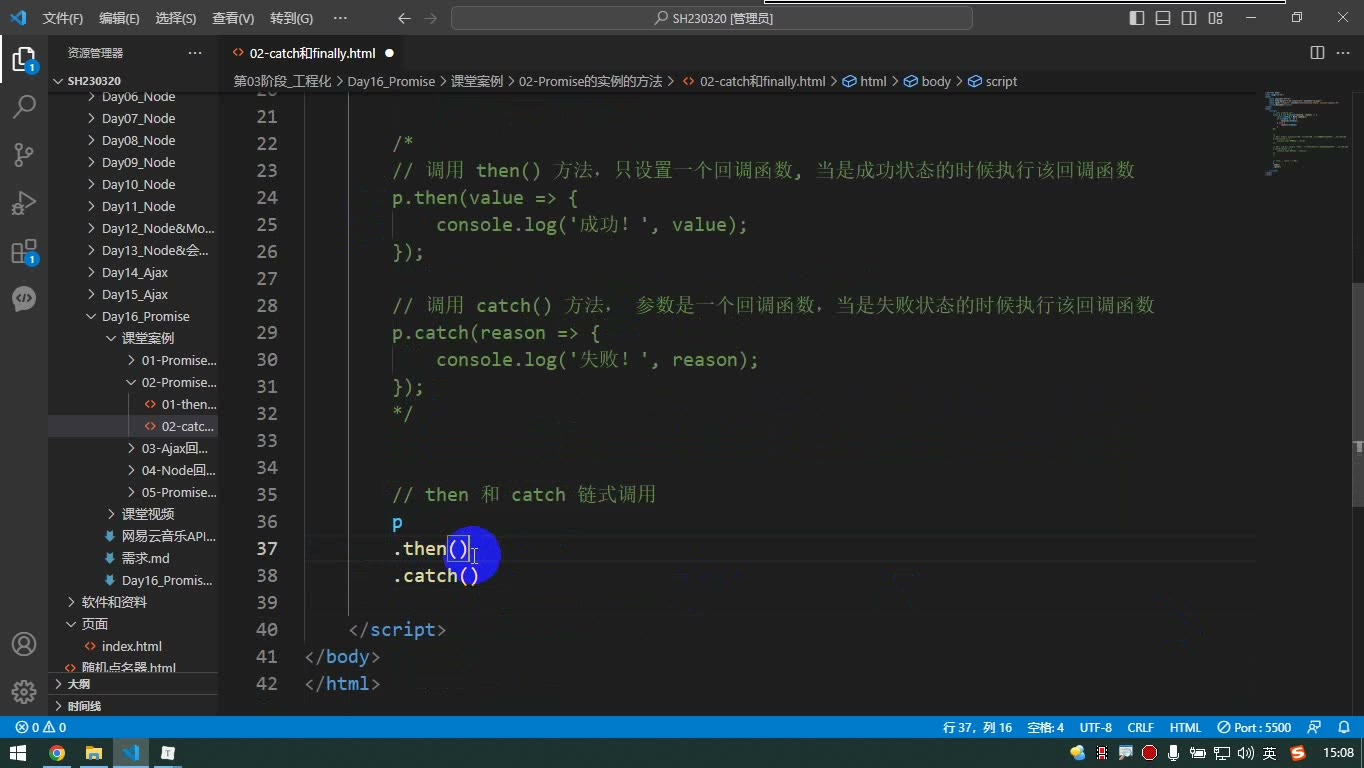1364x768 pixels.
Task: Open the Windows Start menu
Action: [x=18, y=753]
